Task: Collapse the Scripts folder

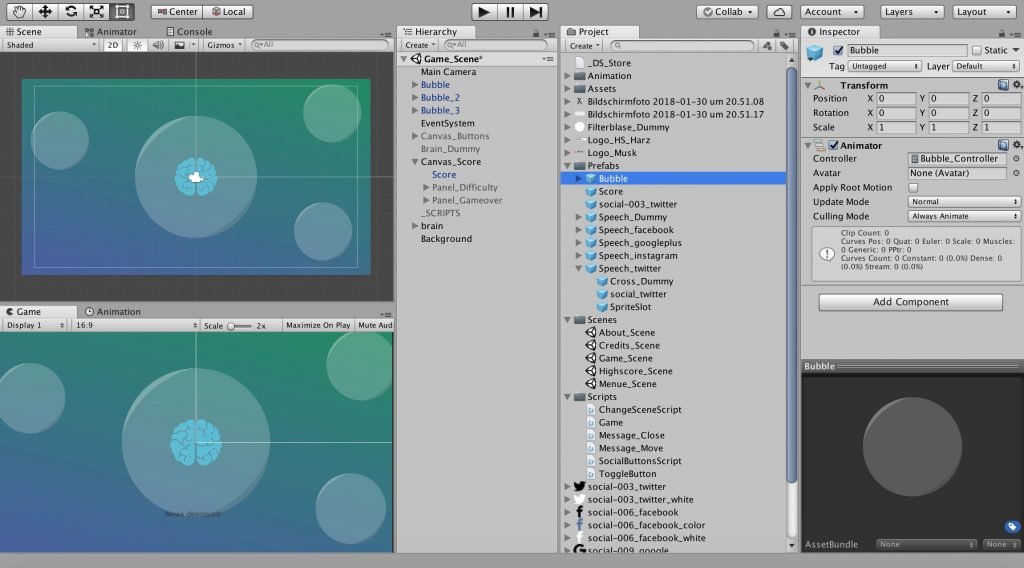Action: click(568, 397)
